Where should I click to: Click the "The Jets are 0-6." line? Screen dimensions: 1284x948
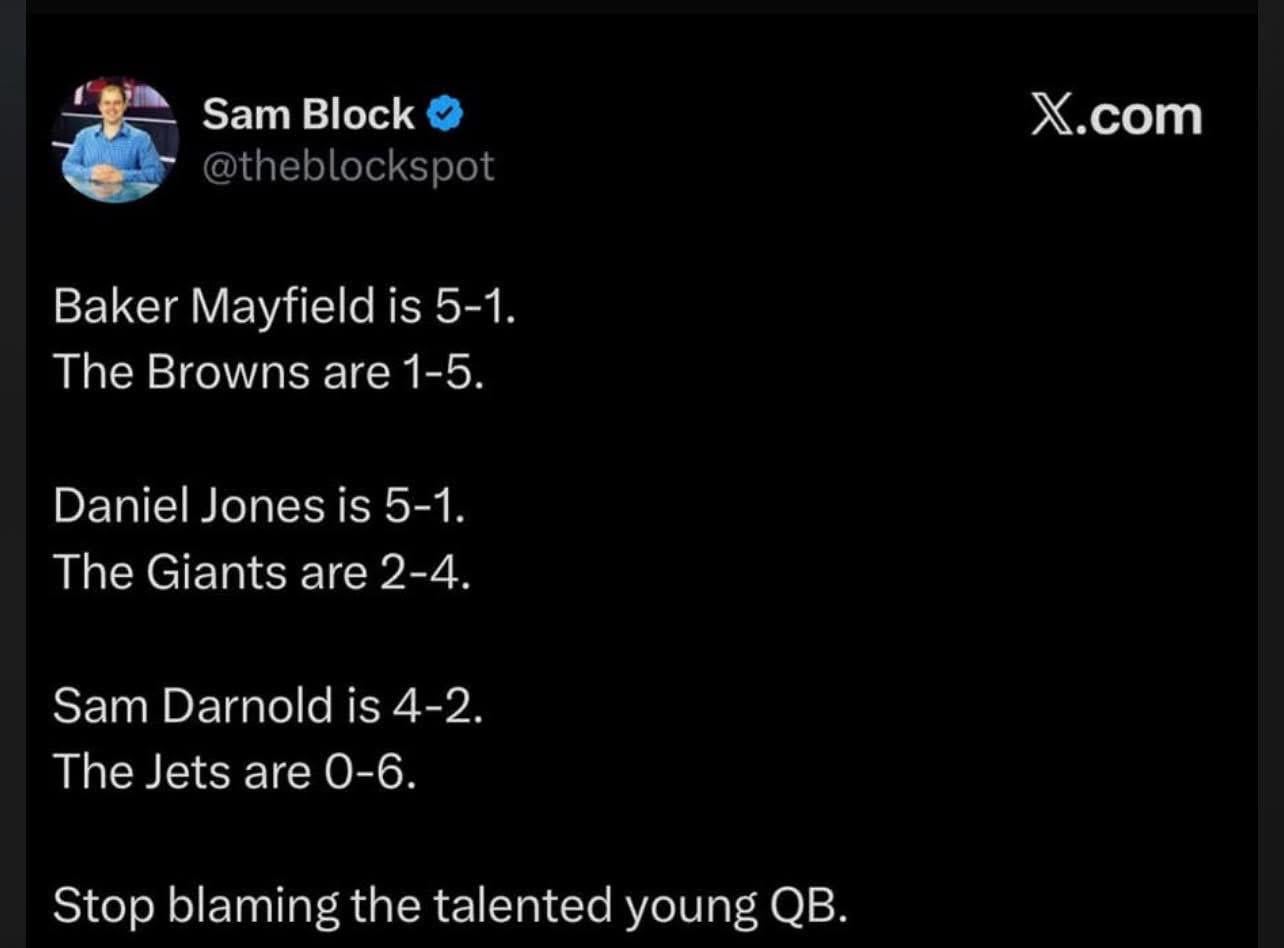pos(234,771)
